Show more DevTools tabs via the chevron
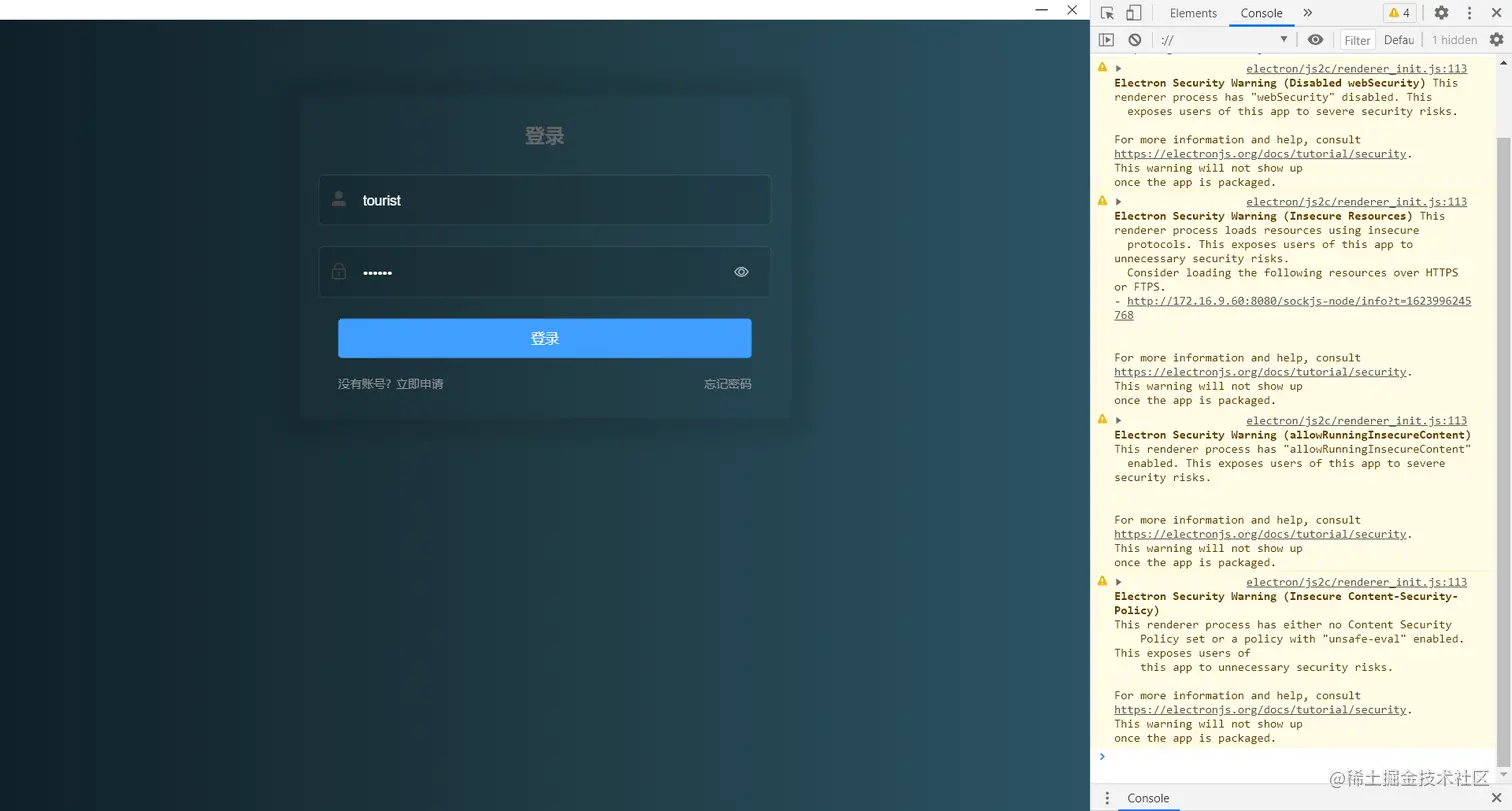The height and width of the screenshot is (811, 1512). (x=1307, y=13)
